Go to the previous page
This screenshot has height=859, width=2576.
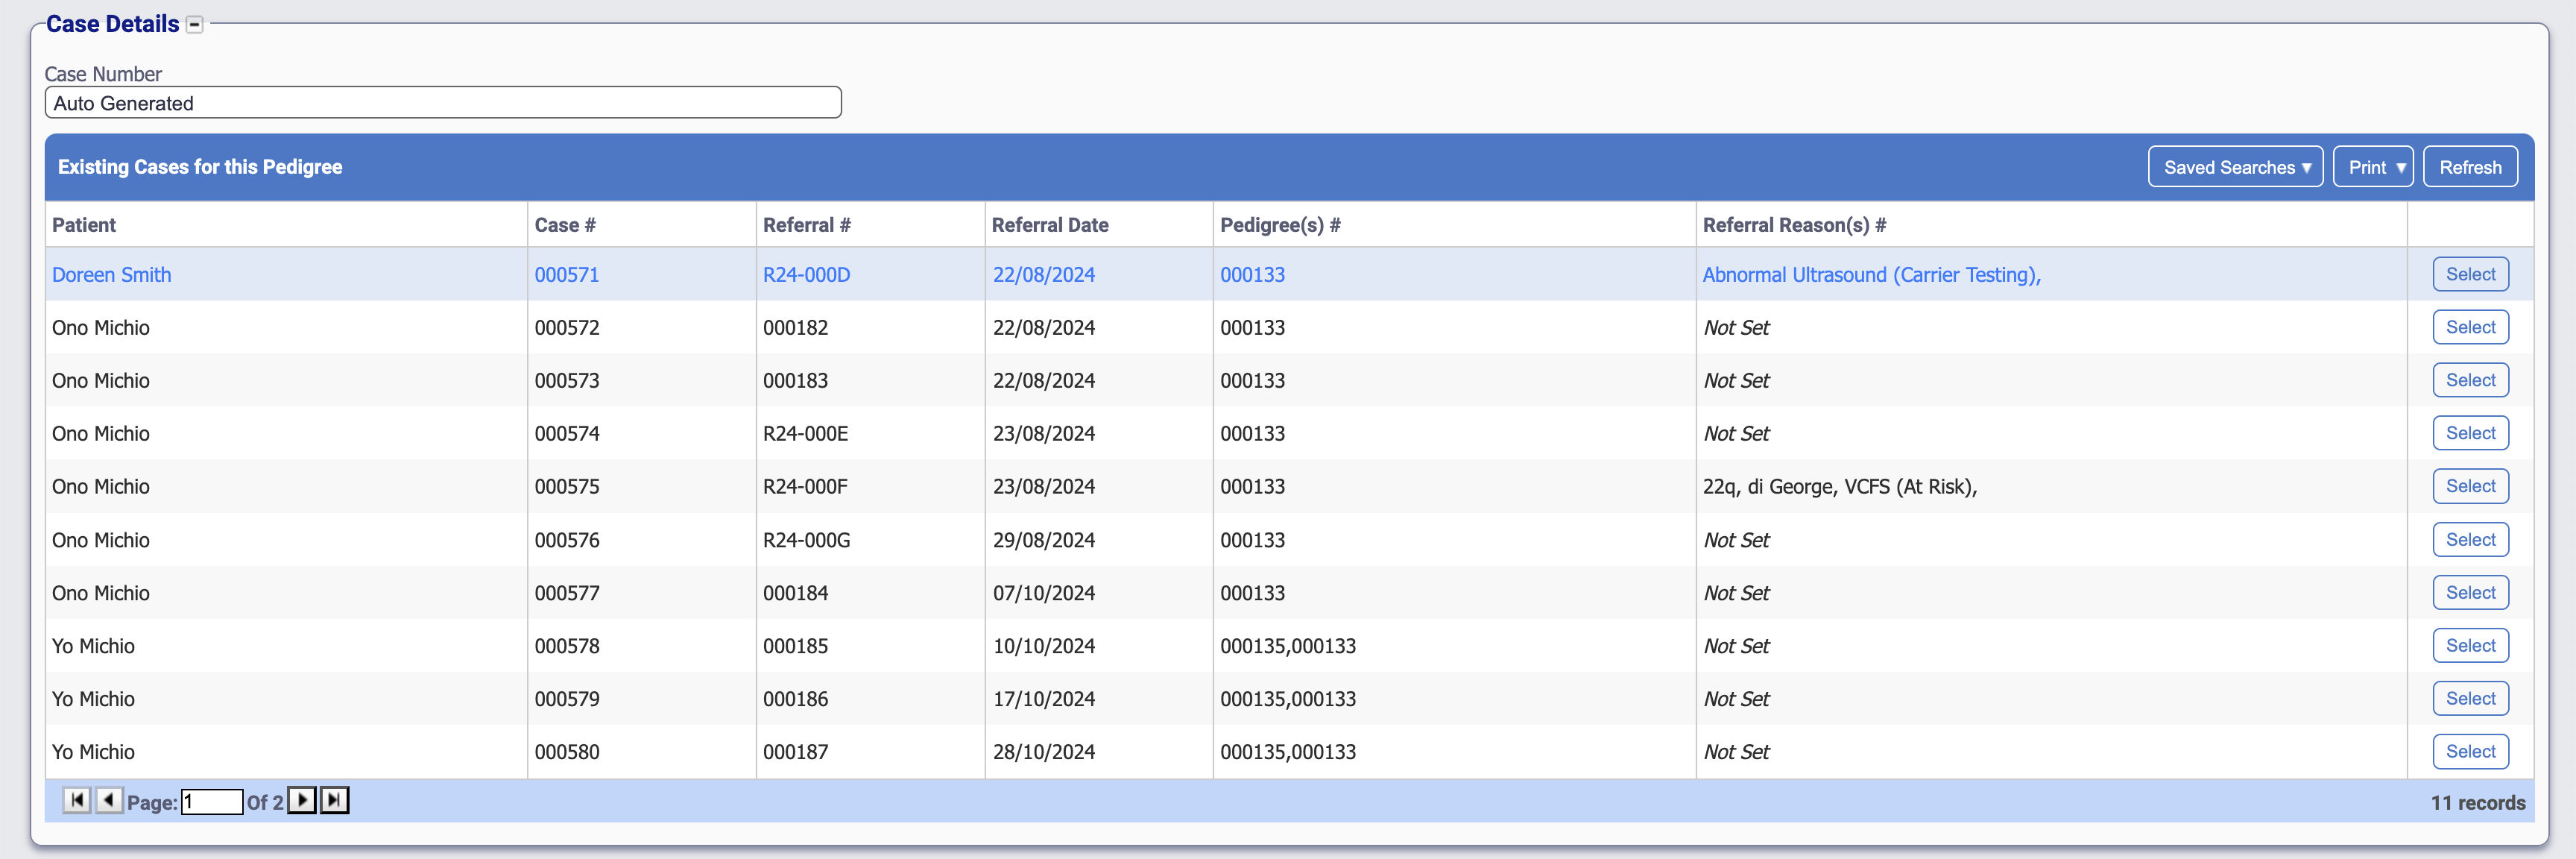tap(108, 800)
